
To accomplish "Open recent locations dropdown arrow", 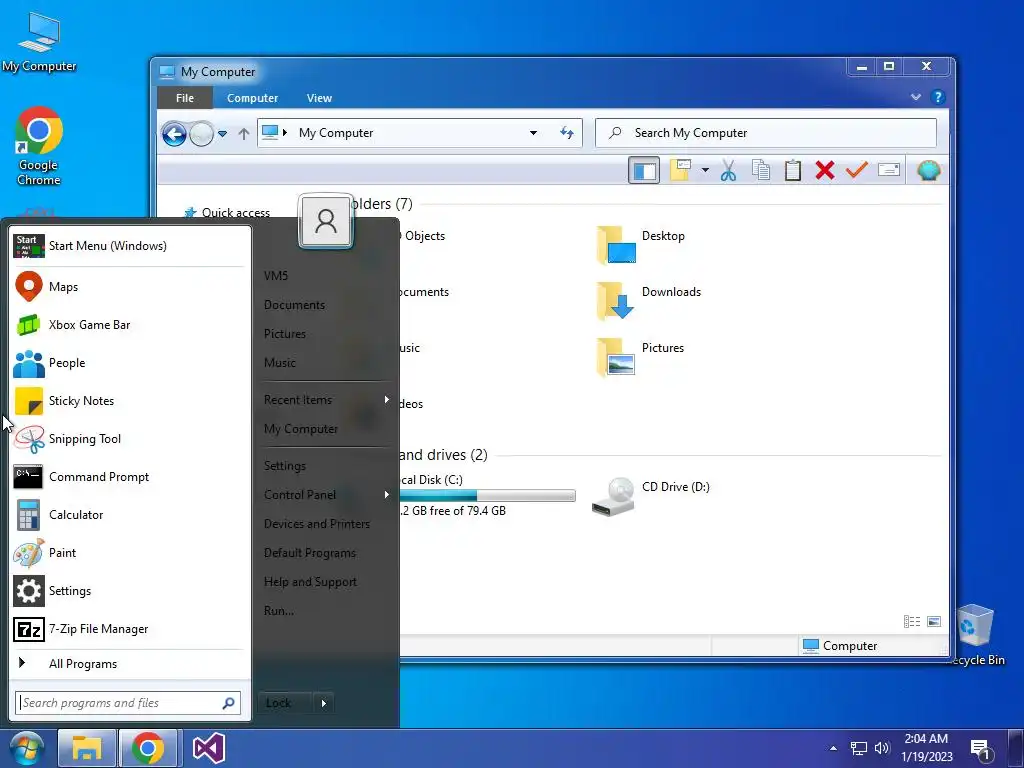I will [222, 134].
